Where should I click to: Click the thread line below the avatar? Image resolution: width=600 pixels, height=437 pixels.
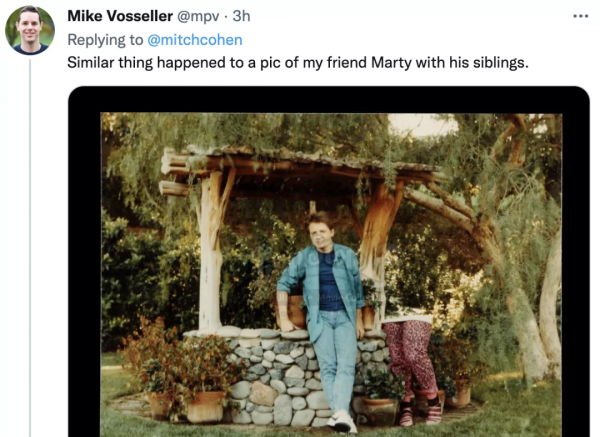pyautogui.click(x=30, y=250)
